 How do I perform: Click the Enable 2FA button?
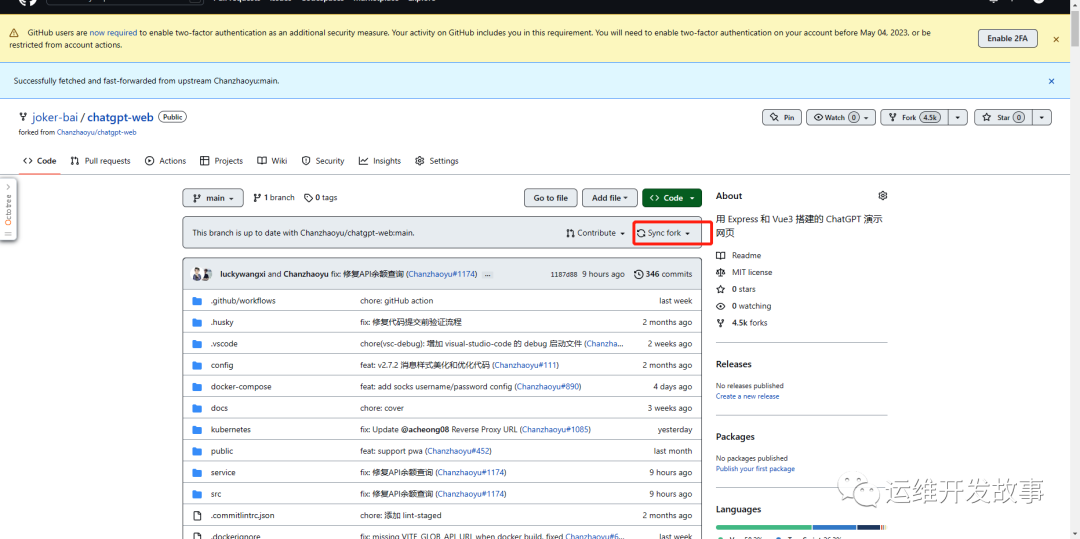(1008, 39)
